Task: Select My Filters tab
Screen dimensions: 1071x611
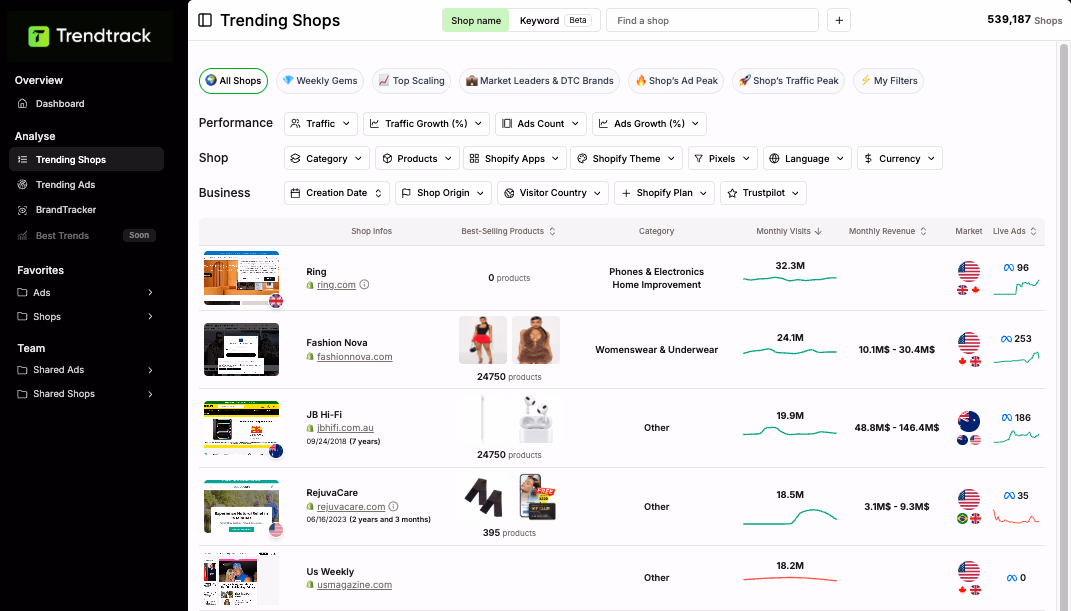Action: pyautogui.click(x=888, y=81)
